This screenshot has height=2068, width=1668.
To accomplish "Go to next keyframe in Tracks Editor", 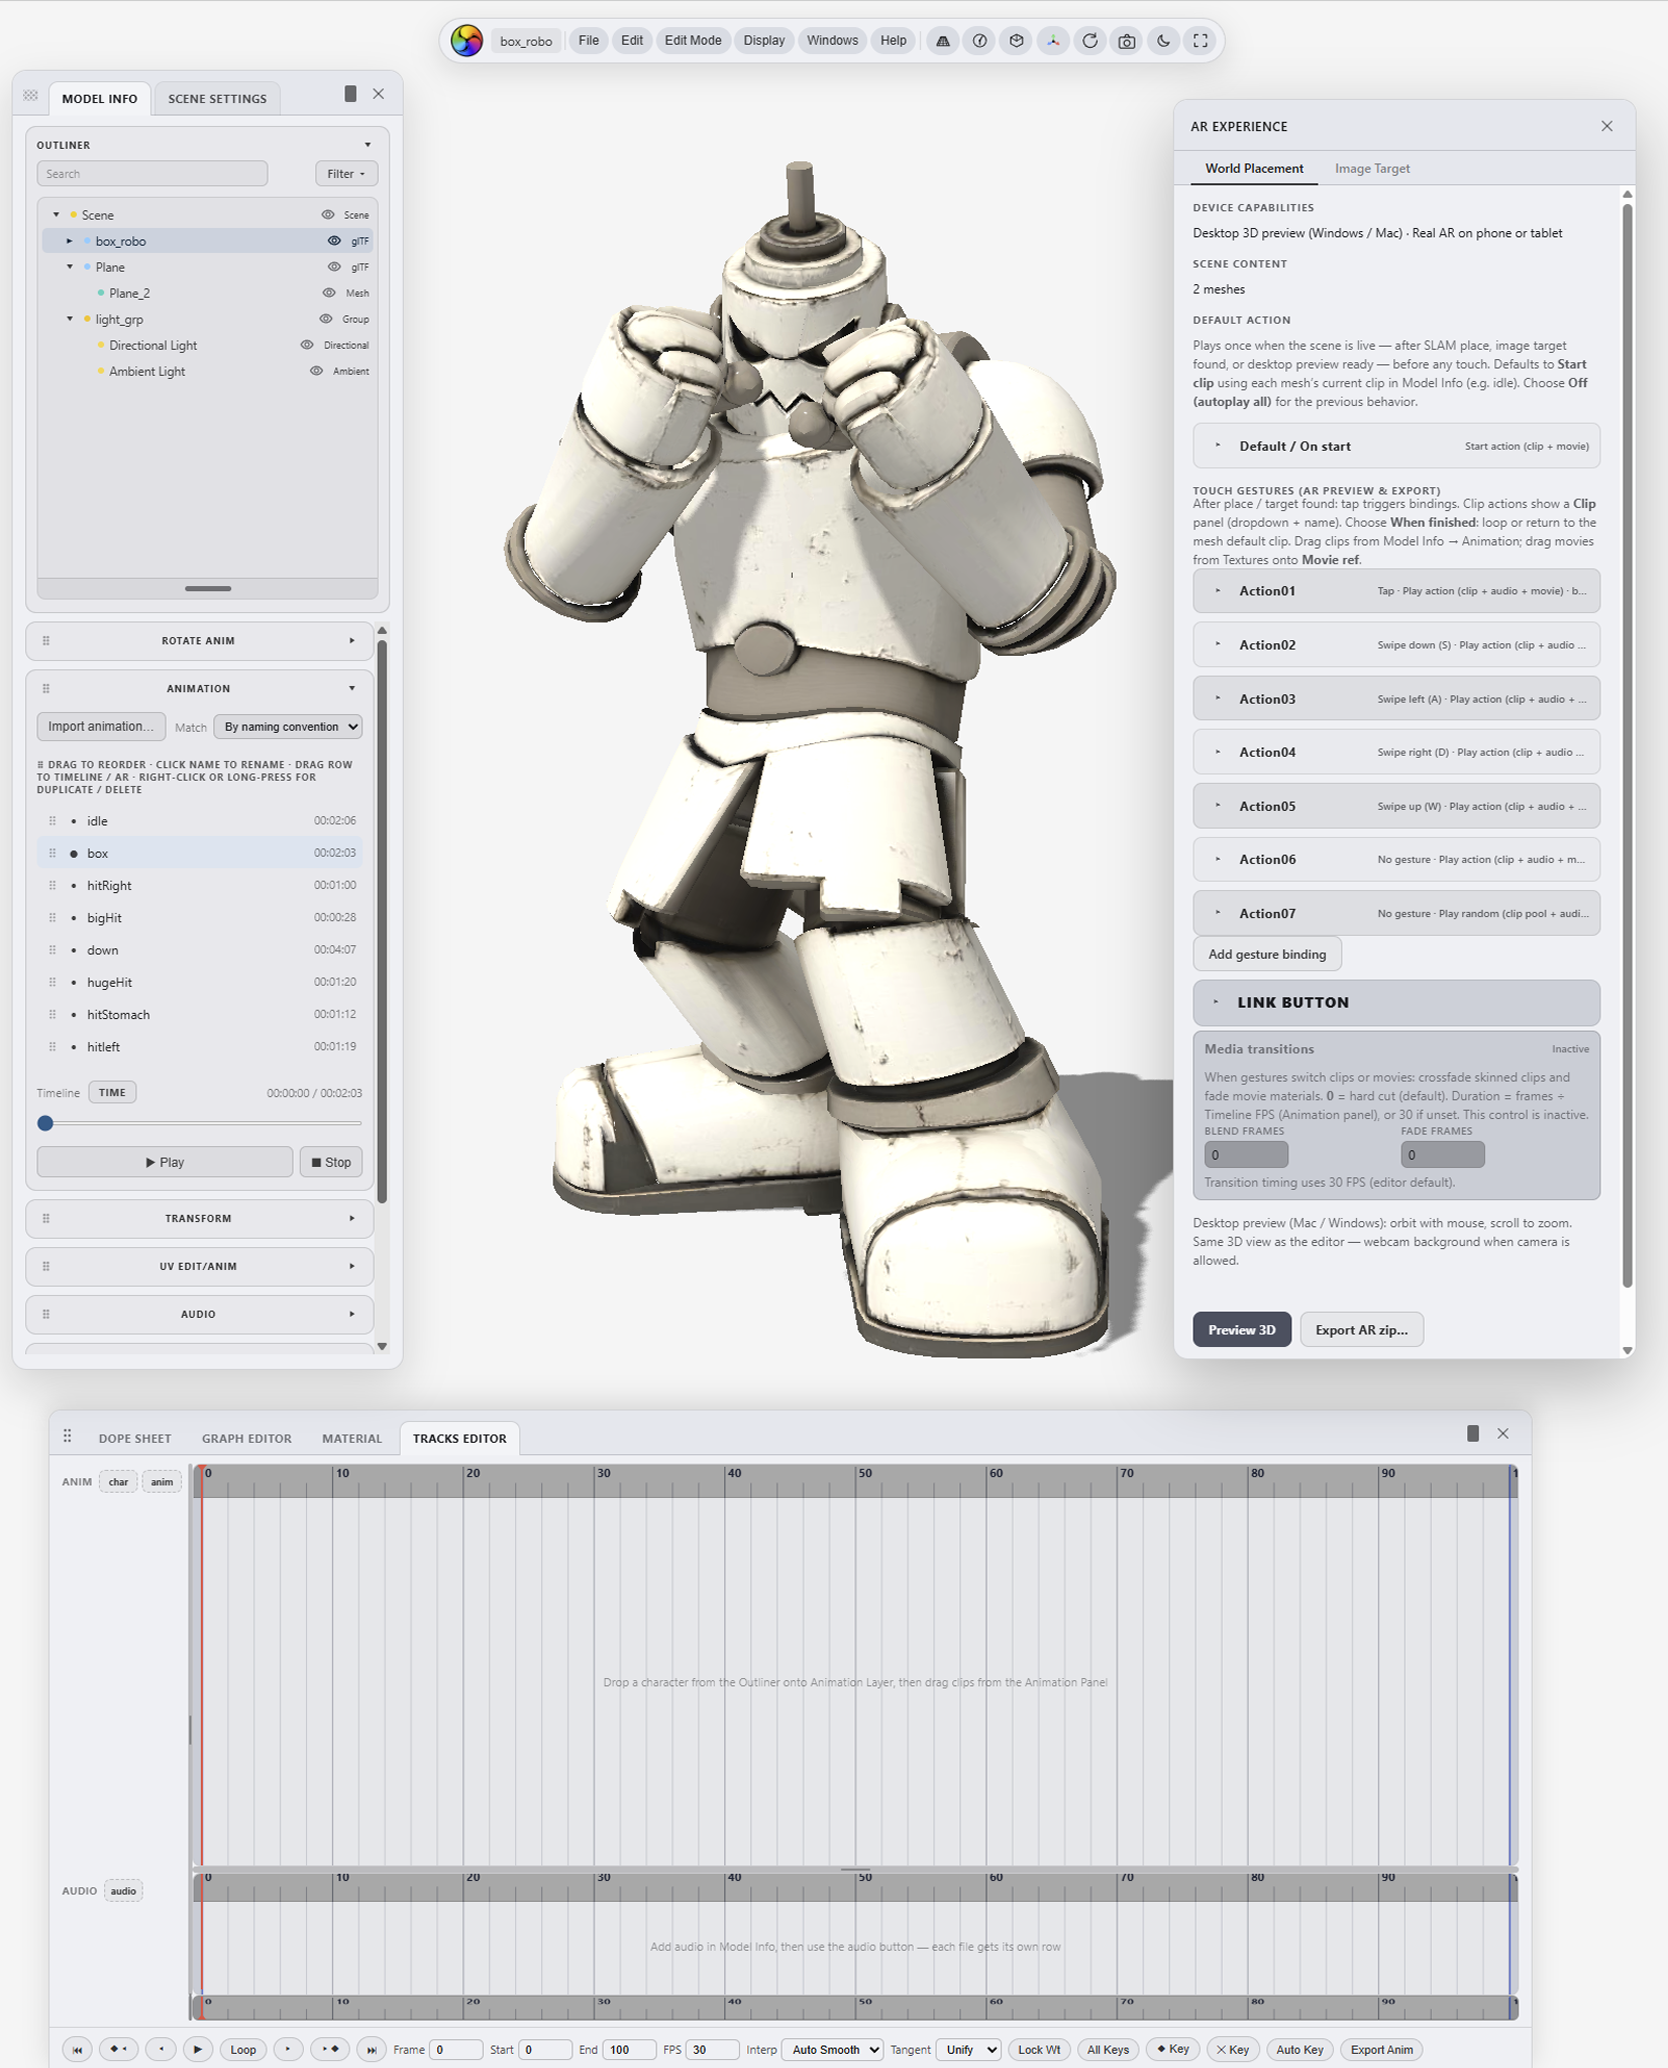I will [330, 2049].
